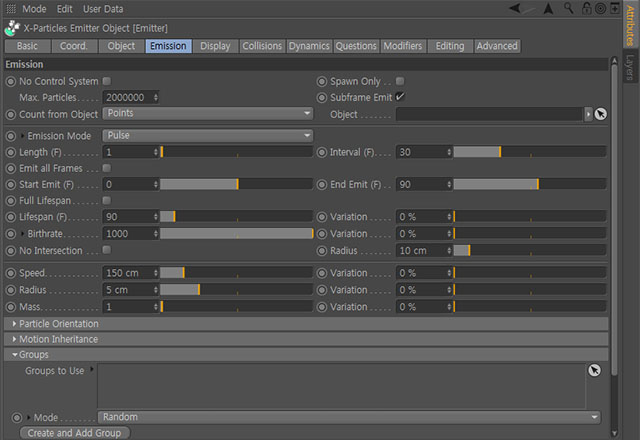Viewport: 640px width, 440px height.
Task: Open the Count from Object Points dropdown
Action: click(208, 113)
